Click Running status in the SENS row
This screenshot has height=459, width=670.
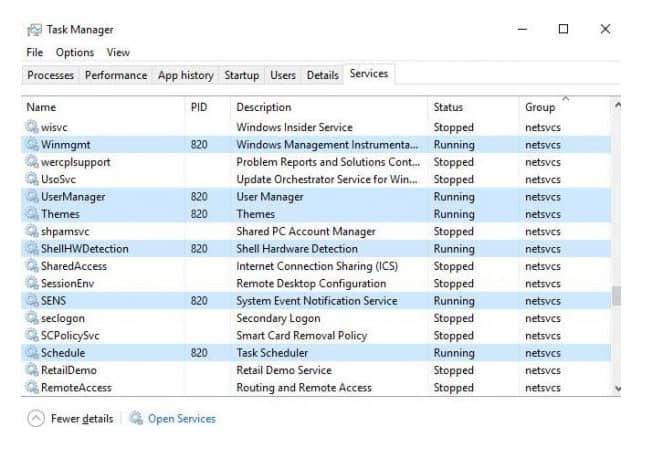[x=454, y=300]
